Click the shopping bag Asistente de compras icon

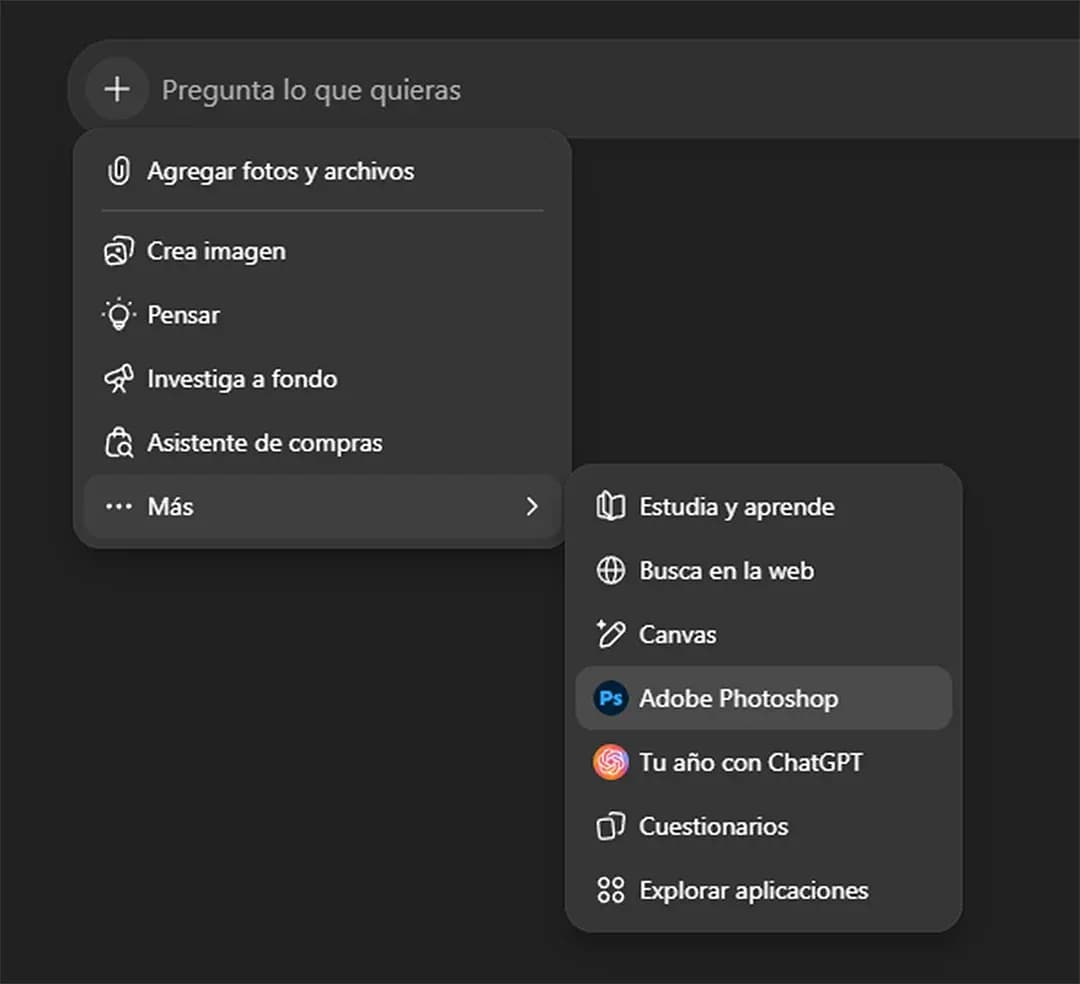119,443
